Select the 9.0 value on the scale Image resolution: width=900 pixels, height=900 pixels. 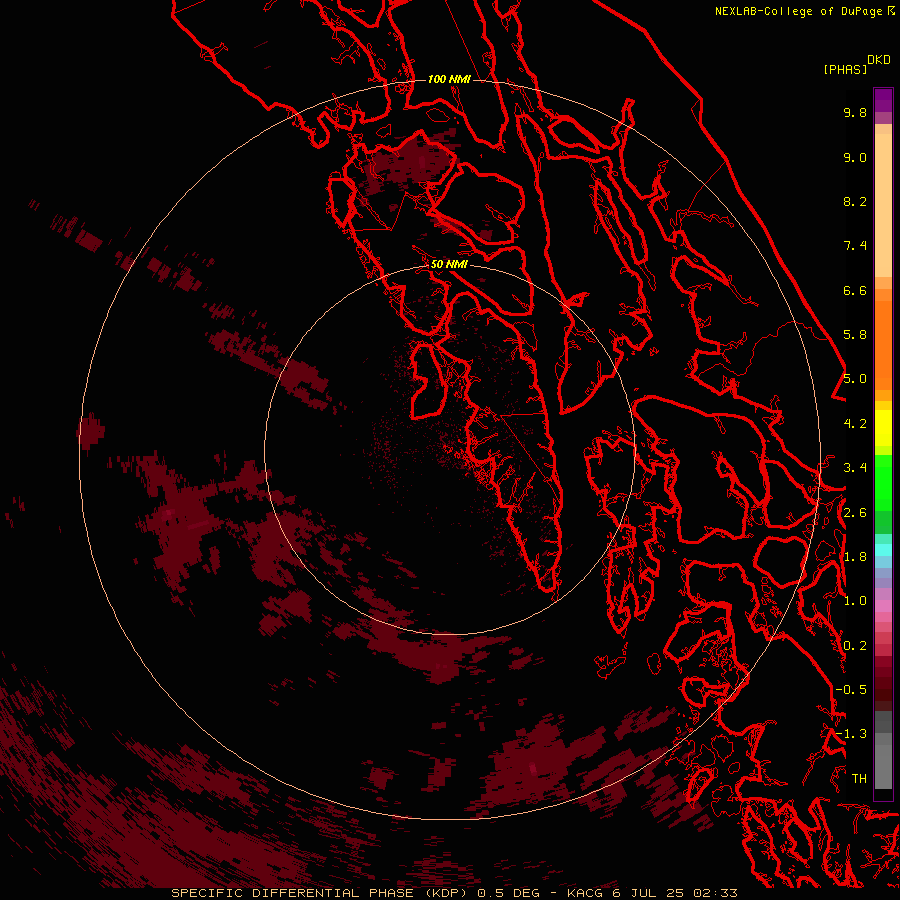855,157
